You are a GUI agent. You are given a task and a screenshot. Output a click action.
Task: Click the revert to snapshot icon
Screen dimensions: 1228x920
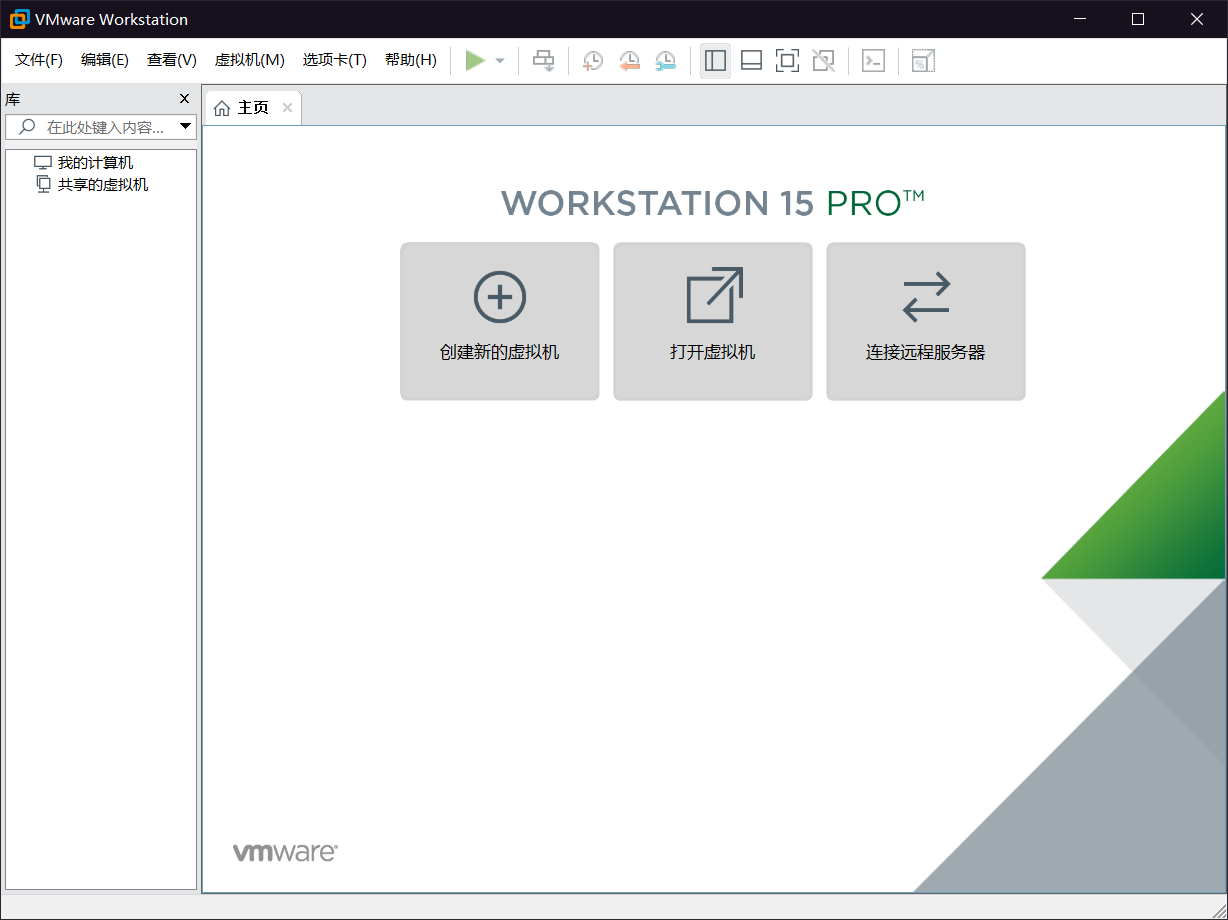click(x=629, y=61)
